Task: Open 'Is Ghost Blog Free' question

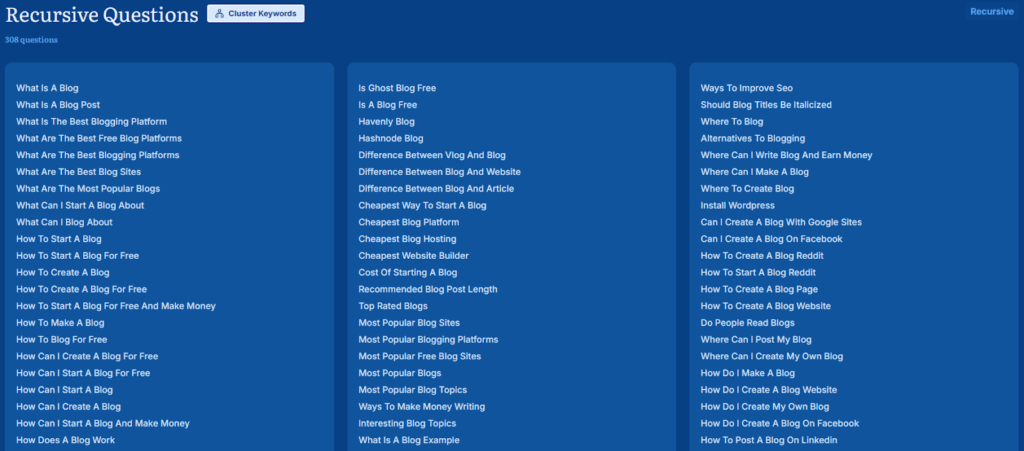Action: pyautogui.click(x=397, y=88)
